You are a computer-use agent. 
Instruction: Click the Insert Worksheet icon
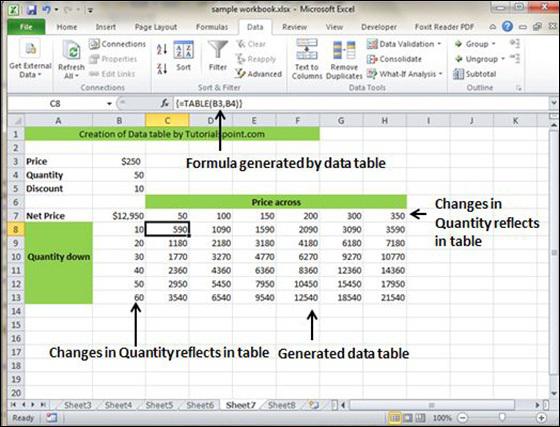pyautogui.click(x=314, y=405)
